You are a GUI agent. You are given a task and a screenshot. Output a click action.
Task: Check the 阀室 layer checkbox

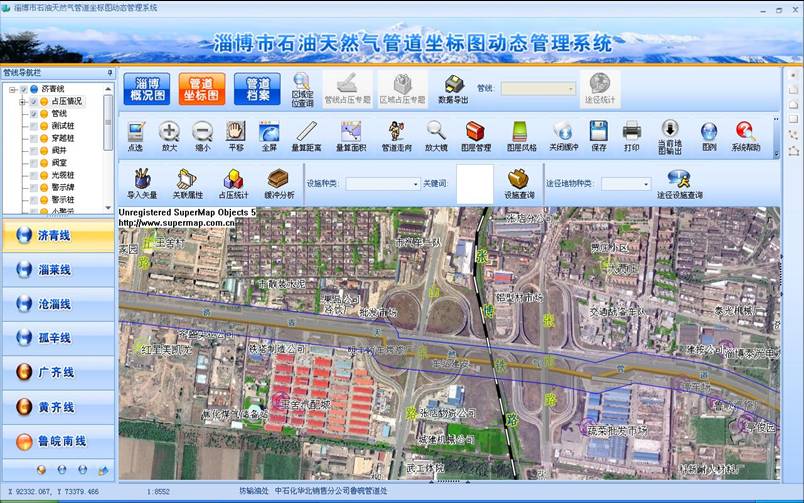[x=34, y=163]
